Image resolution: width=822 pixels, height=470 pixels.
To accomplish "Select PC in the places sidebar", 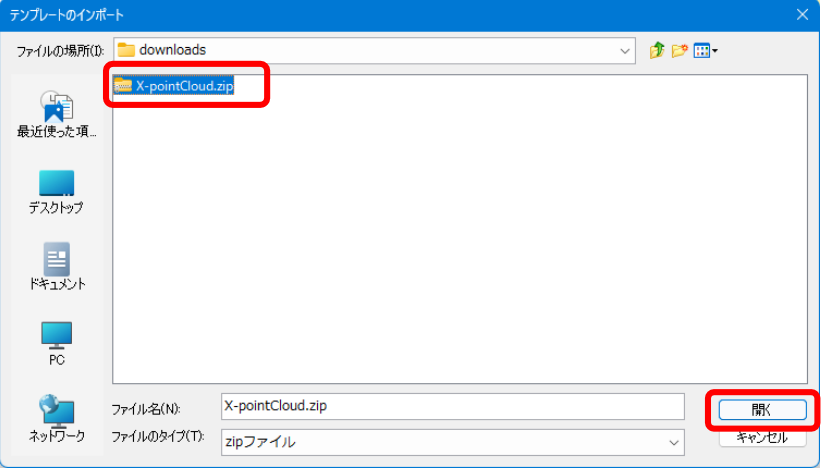I will tap(57, 344).
